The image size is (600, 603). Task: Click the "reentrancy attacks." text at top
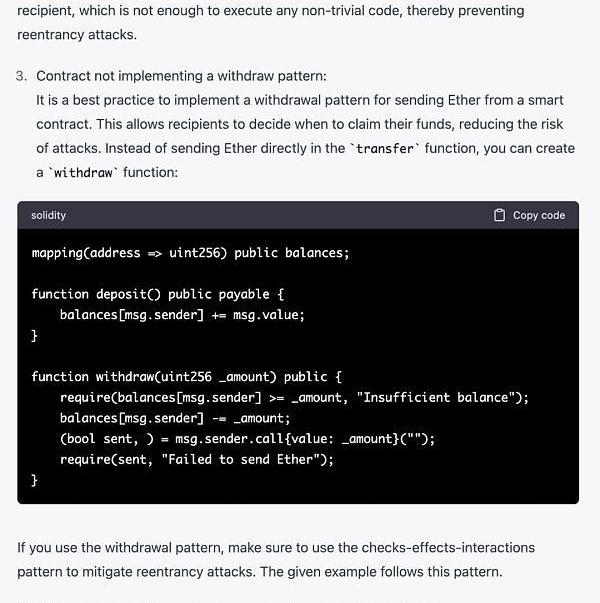click(x=77, y=34)
